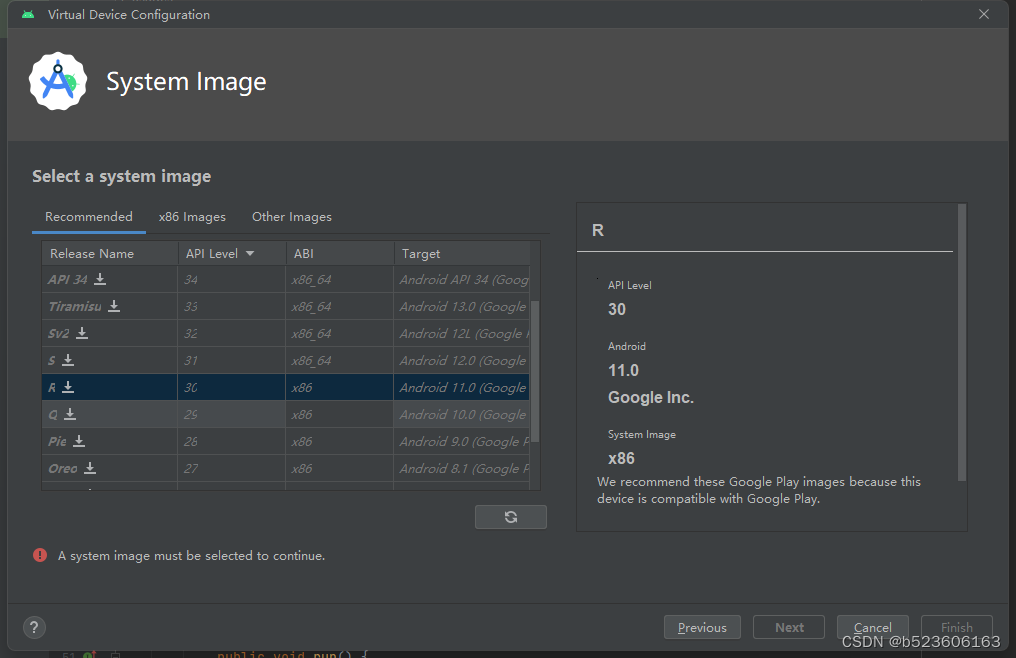
Task: Click the Previous button
Action: point(702,628)
